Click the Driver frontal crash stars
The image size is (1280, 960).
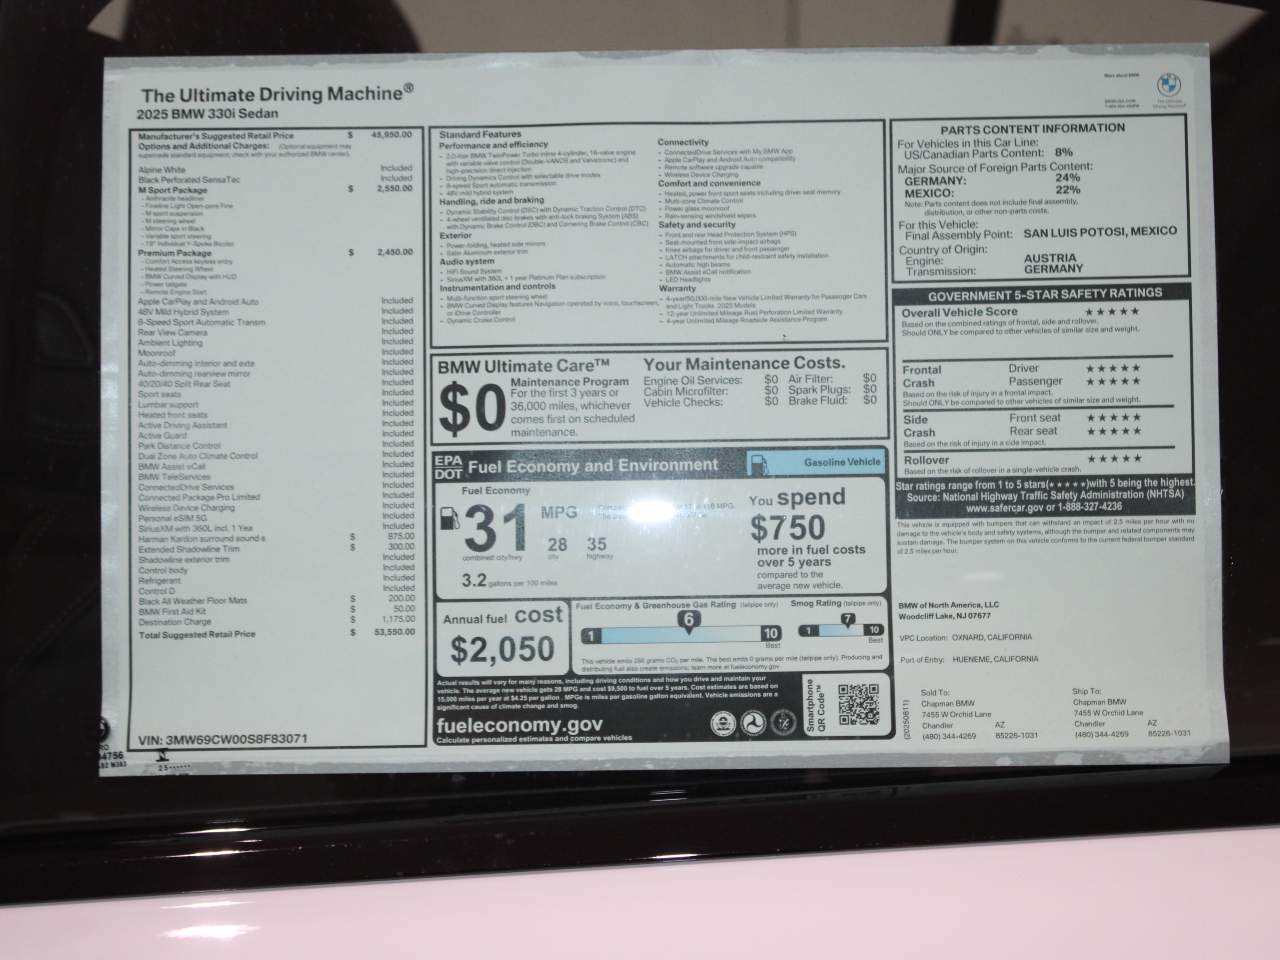point(1112,368)
